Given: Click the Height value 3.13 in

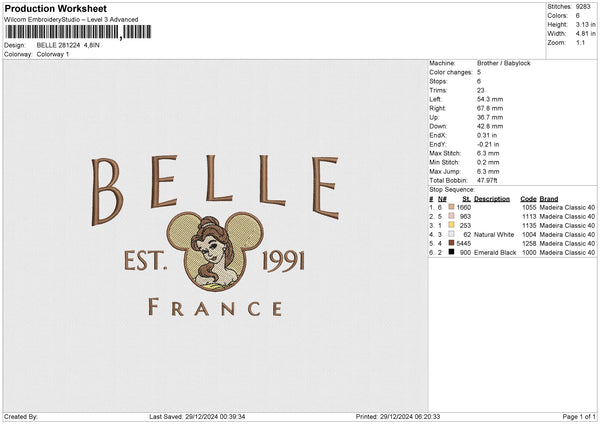Looking at the screenshot, I should [585, 24].
